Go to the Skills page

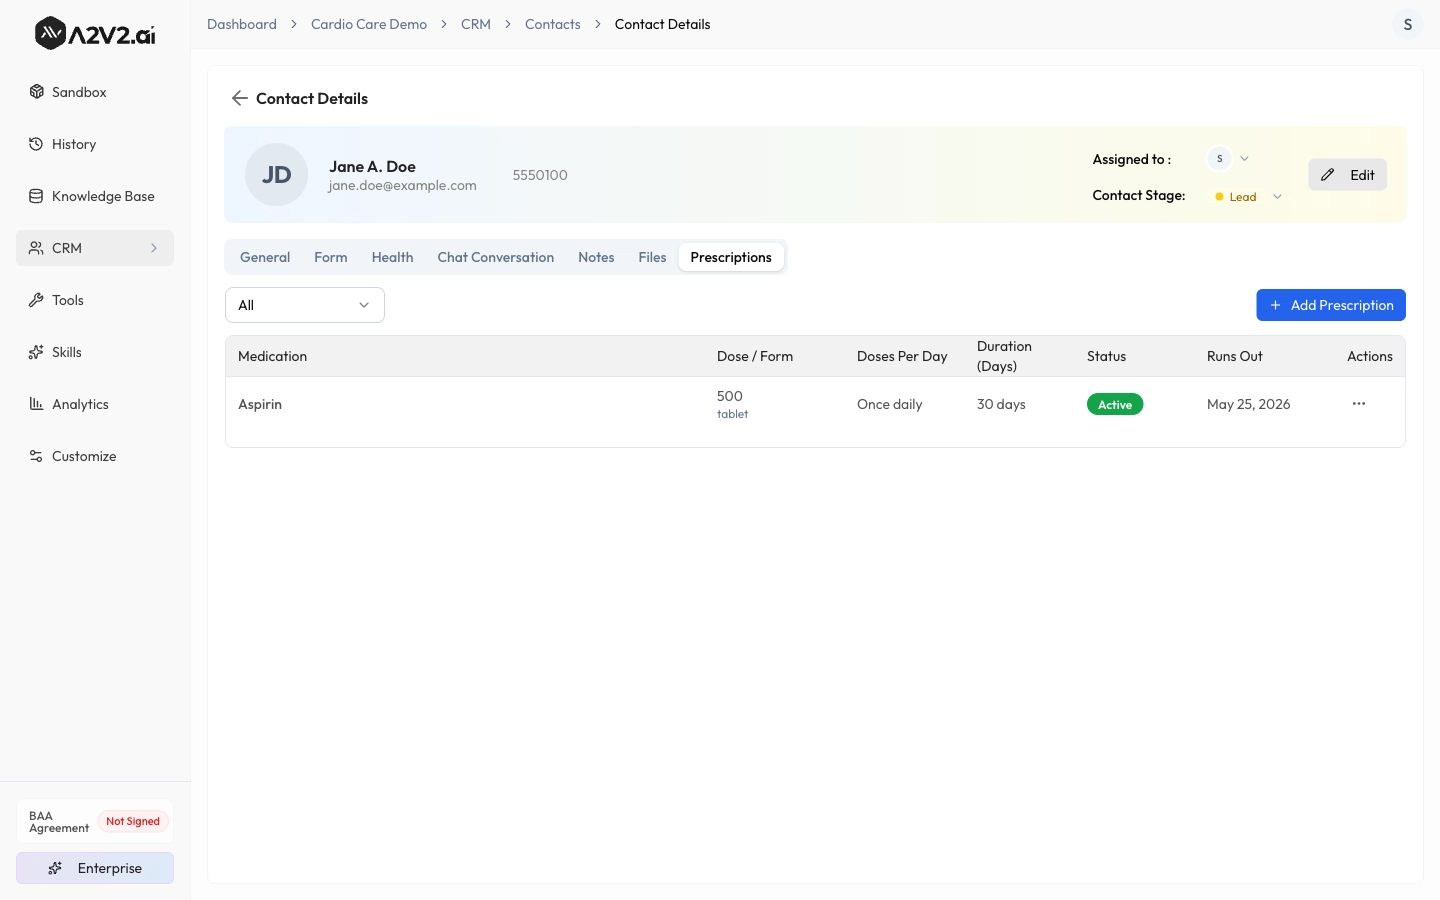tap(66, 352)
